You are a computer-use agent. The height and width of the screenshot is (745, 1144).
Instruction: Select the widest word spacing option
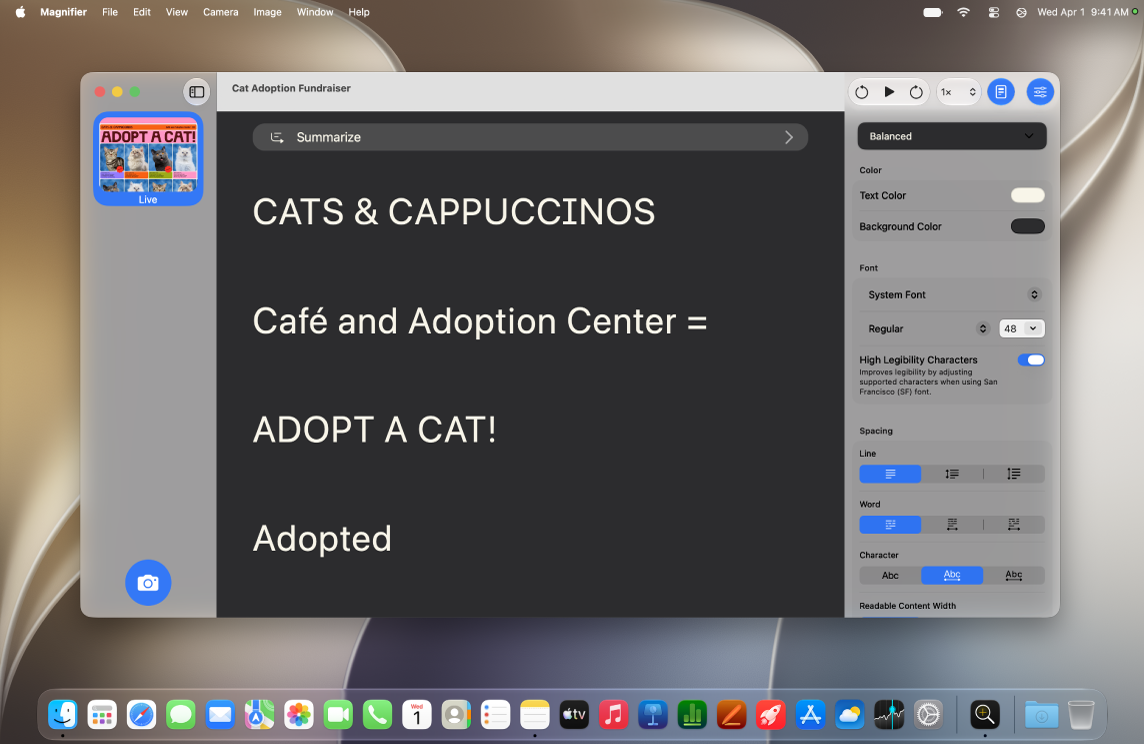click(x=1013, y=525)
